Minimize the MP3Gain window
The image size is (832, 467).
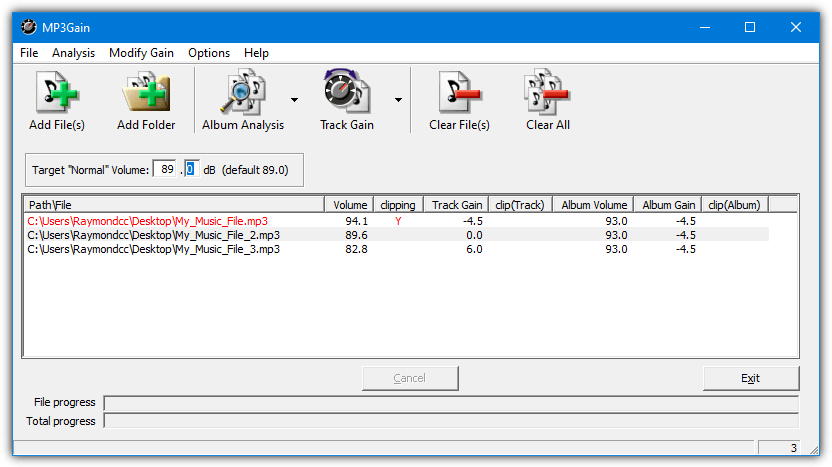[705, 27]
